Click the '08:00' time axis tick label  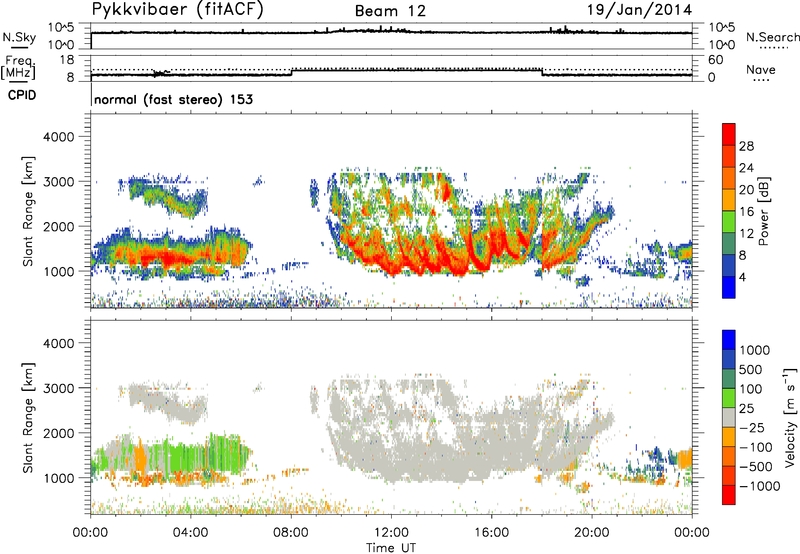pos(291,533)
